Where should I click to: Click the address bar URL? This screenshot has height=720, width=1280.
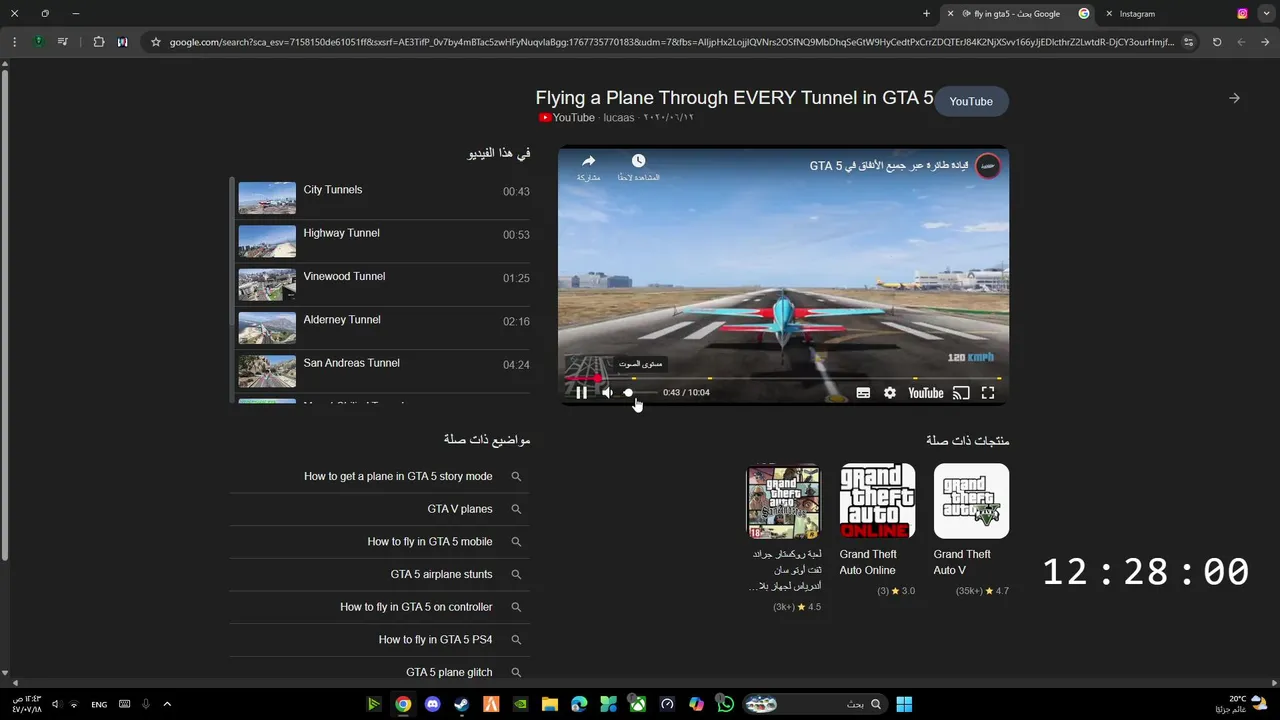(672, 42)
